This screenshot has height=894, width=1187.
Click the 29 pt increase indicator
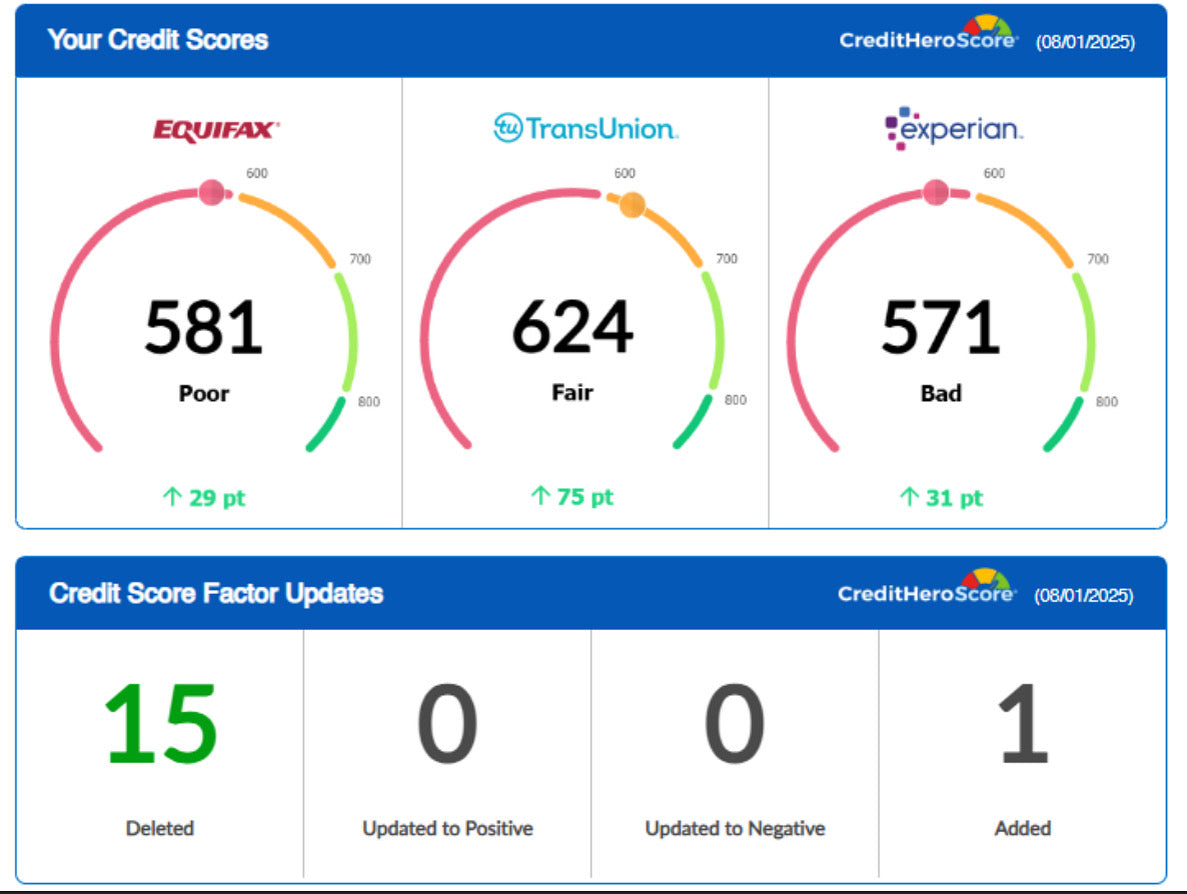coord(204,497)
